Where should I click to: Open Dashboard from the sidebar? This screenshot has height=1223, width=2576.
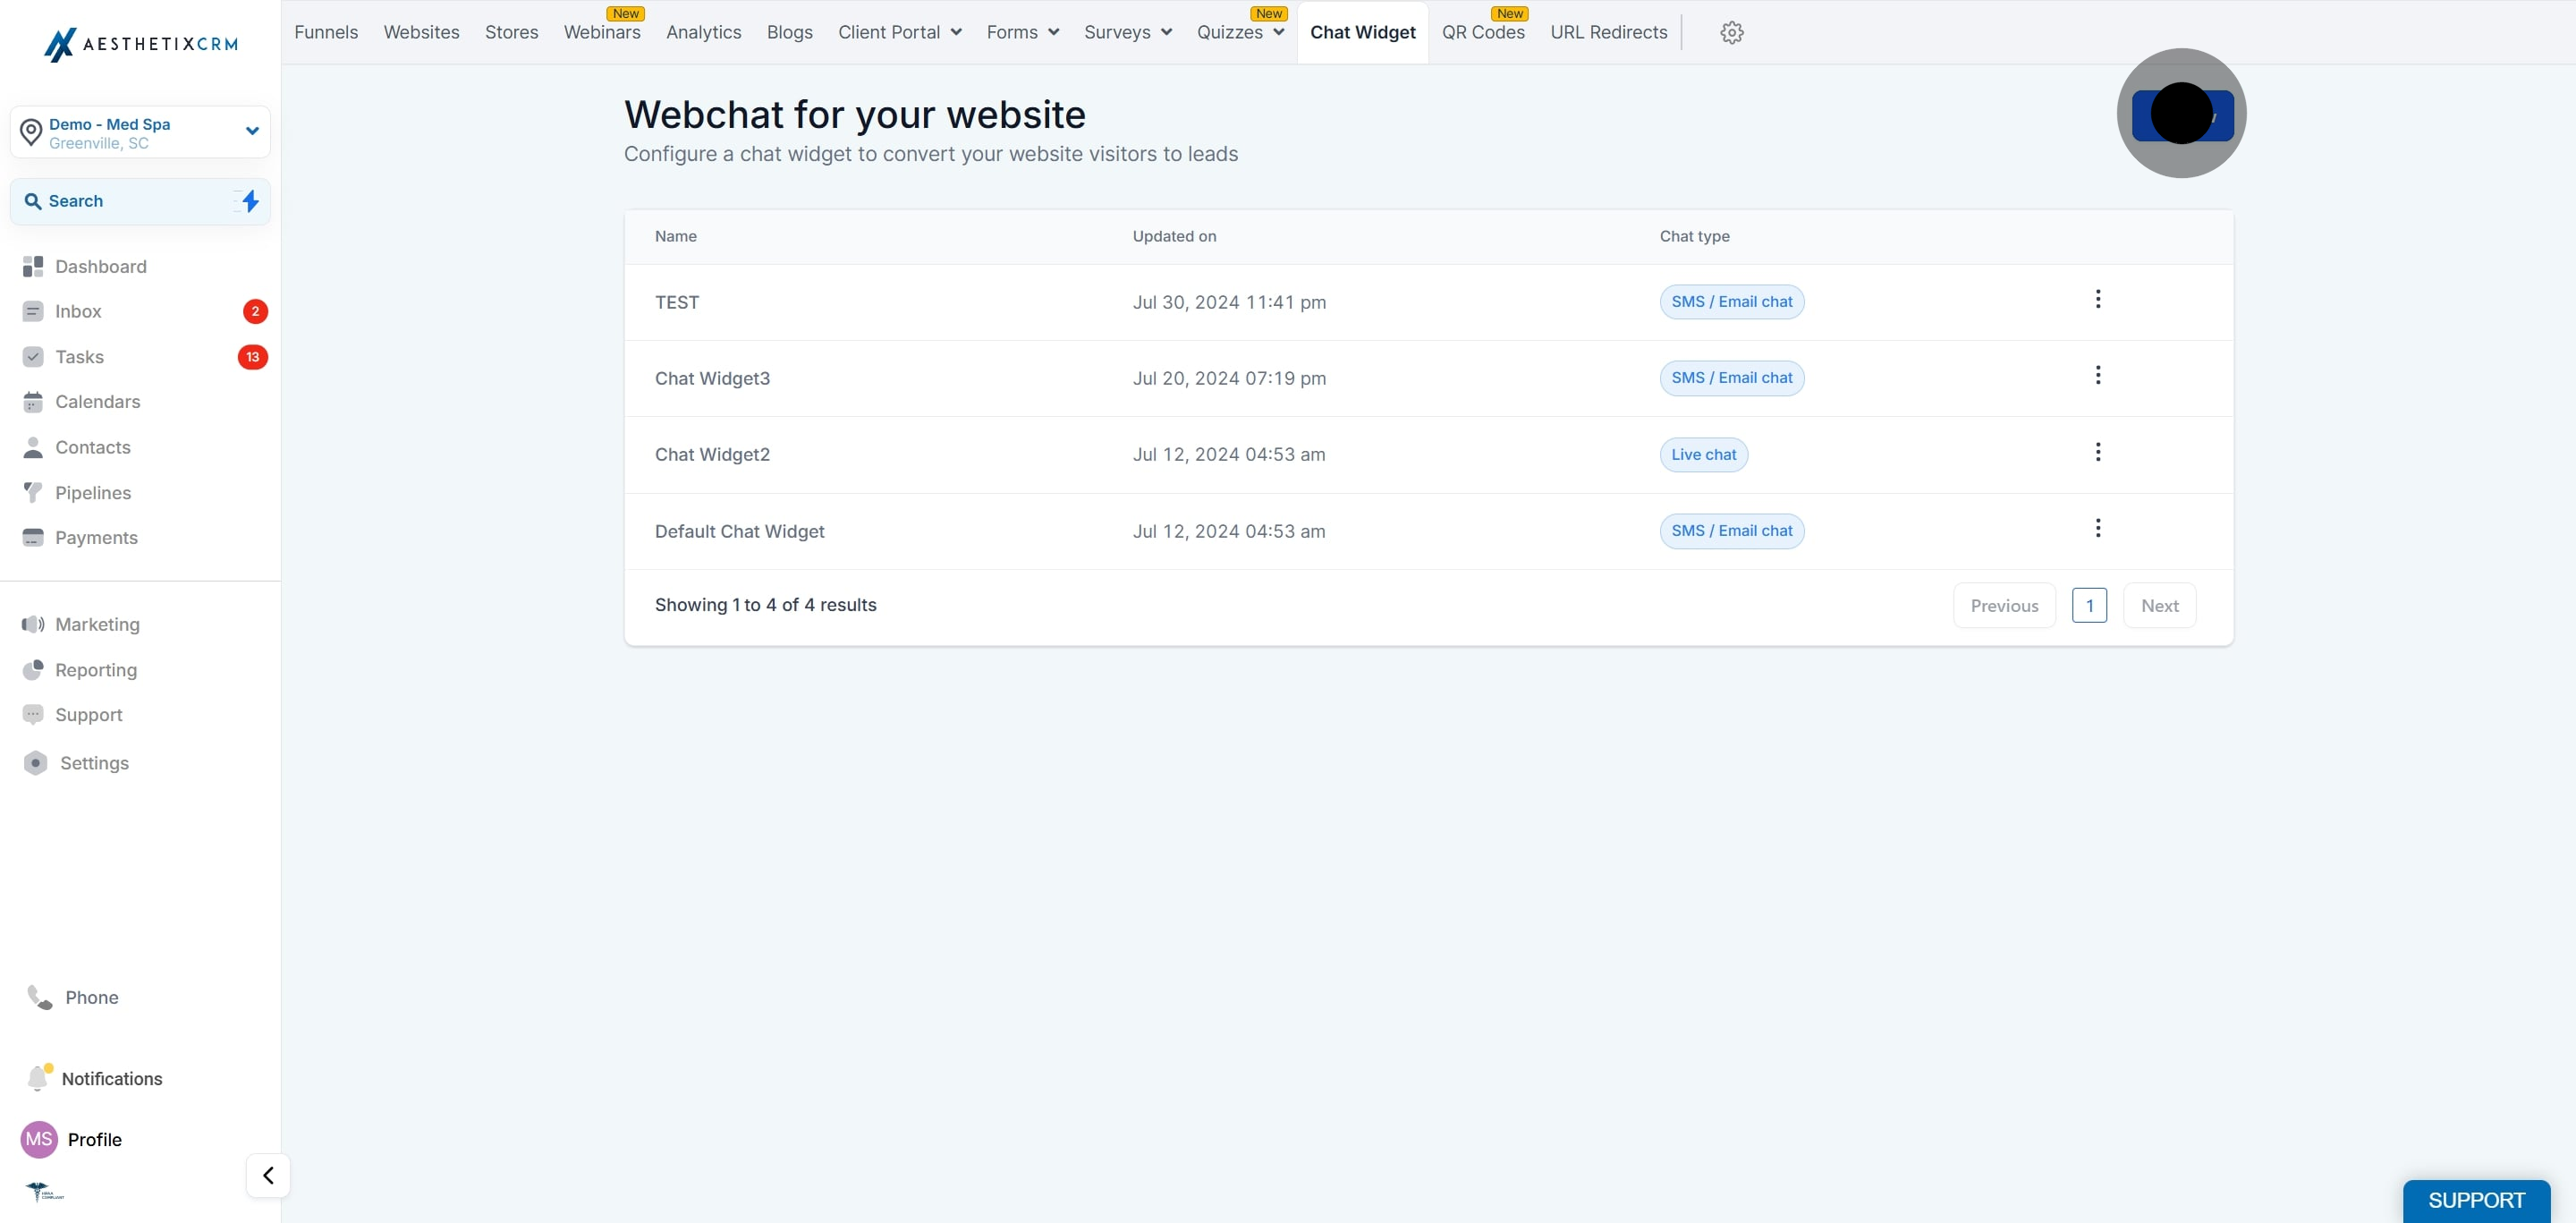click(100, 267)
